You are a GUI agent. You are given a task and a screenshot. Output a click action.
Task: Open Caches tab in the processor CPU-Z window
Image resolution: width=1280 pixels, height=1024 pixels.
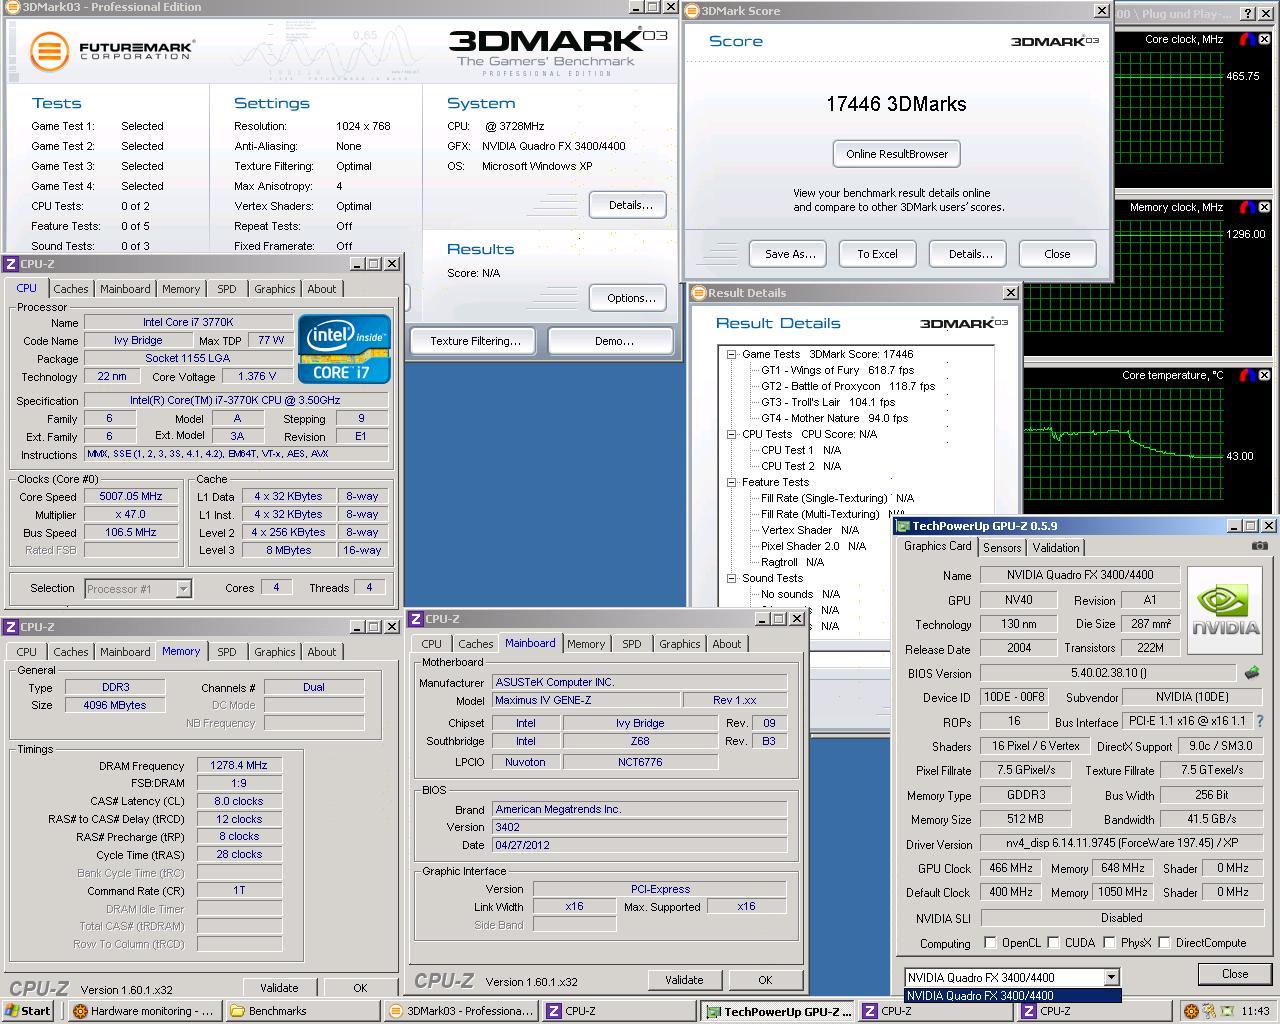[x=71, y=288]
